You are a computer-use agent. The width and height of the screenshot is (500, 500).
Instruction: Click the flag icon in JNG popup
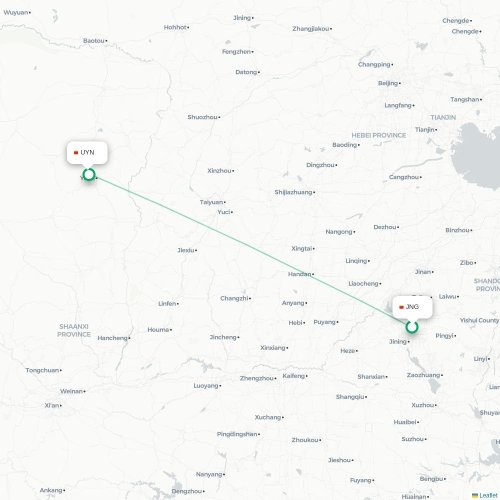coord(401,307)
